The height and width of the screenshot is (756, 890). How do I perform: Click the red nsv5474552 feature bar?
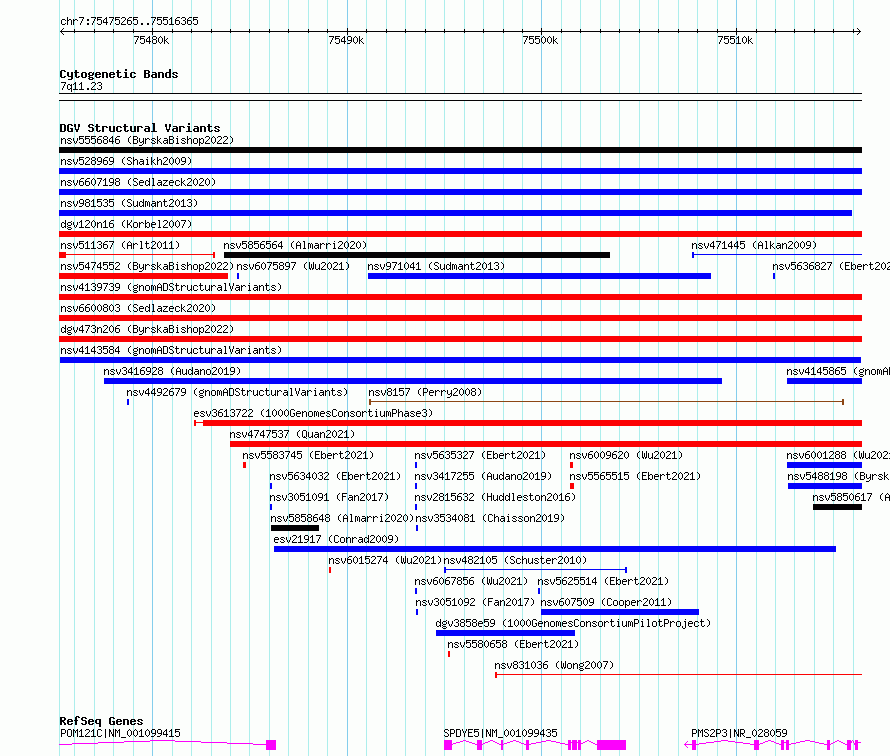tap(144, 276)
